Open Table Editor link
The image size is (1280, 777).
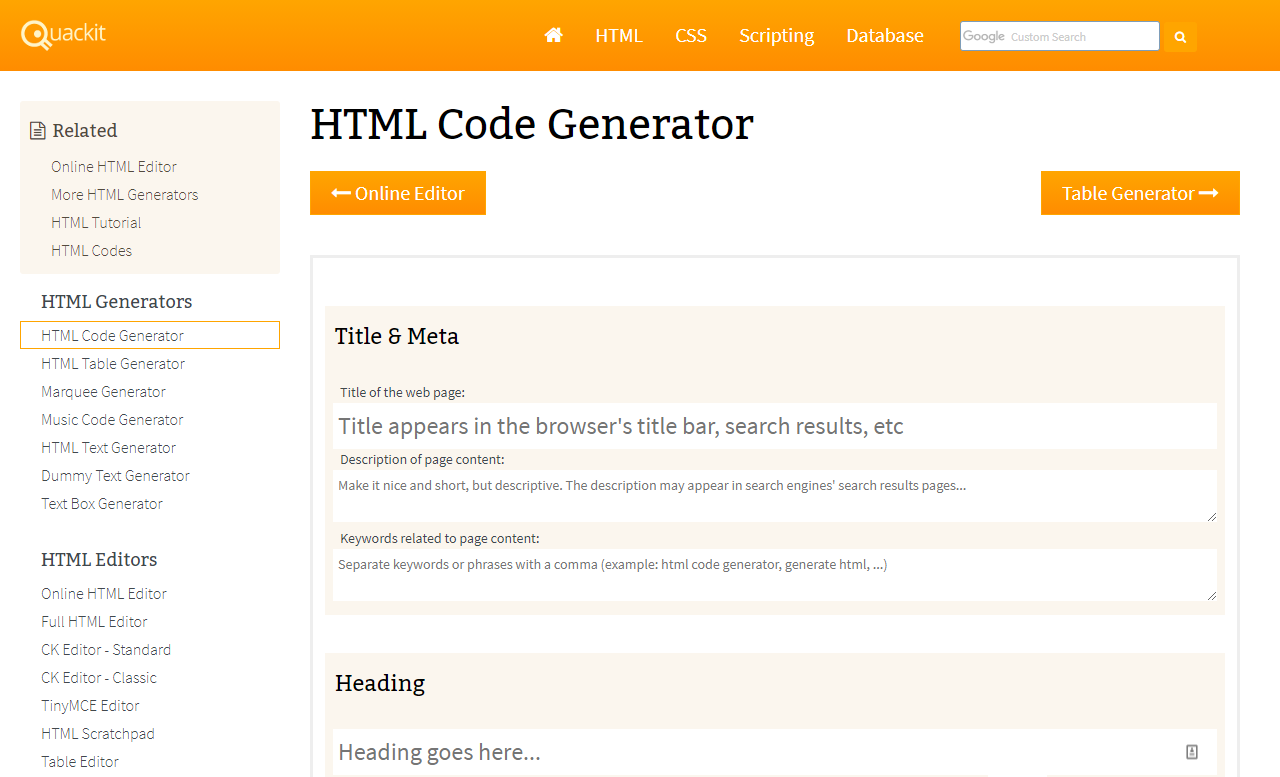tap(80, 761)
